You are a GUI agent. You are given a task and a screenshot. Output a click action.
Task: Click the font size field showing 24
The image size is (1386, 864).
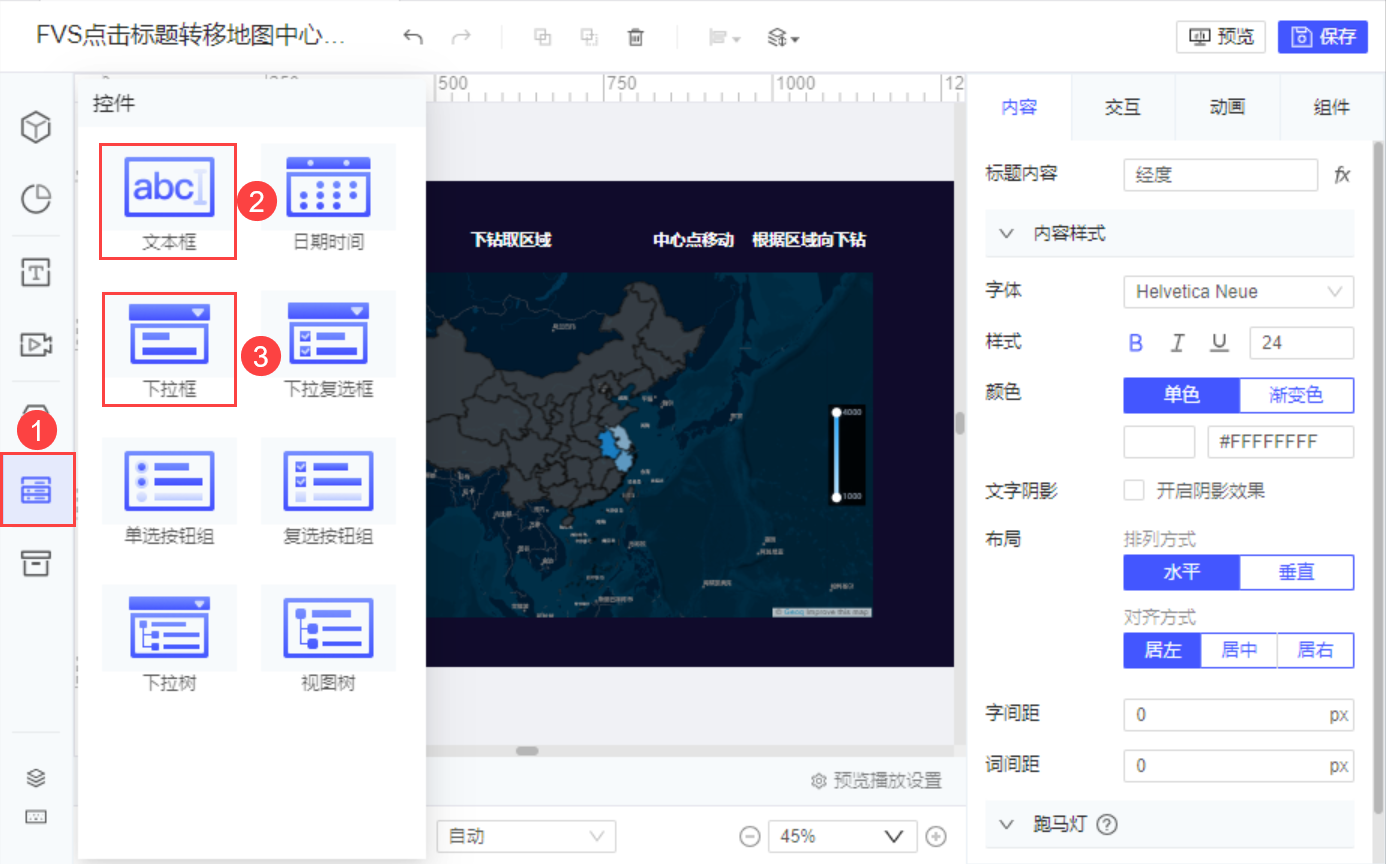[x=1302, y=343]
